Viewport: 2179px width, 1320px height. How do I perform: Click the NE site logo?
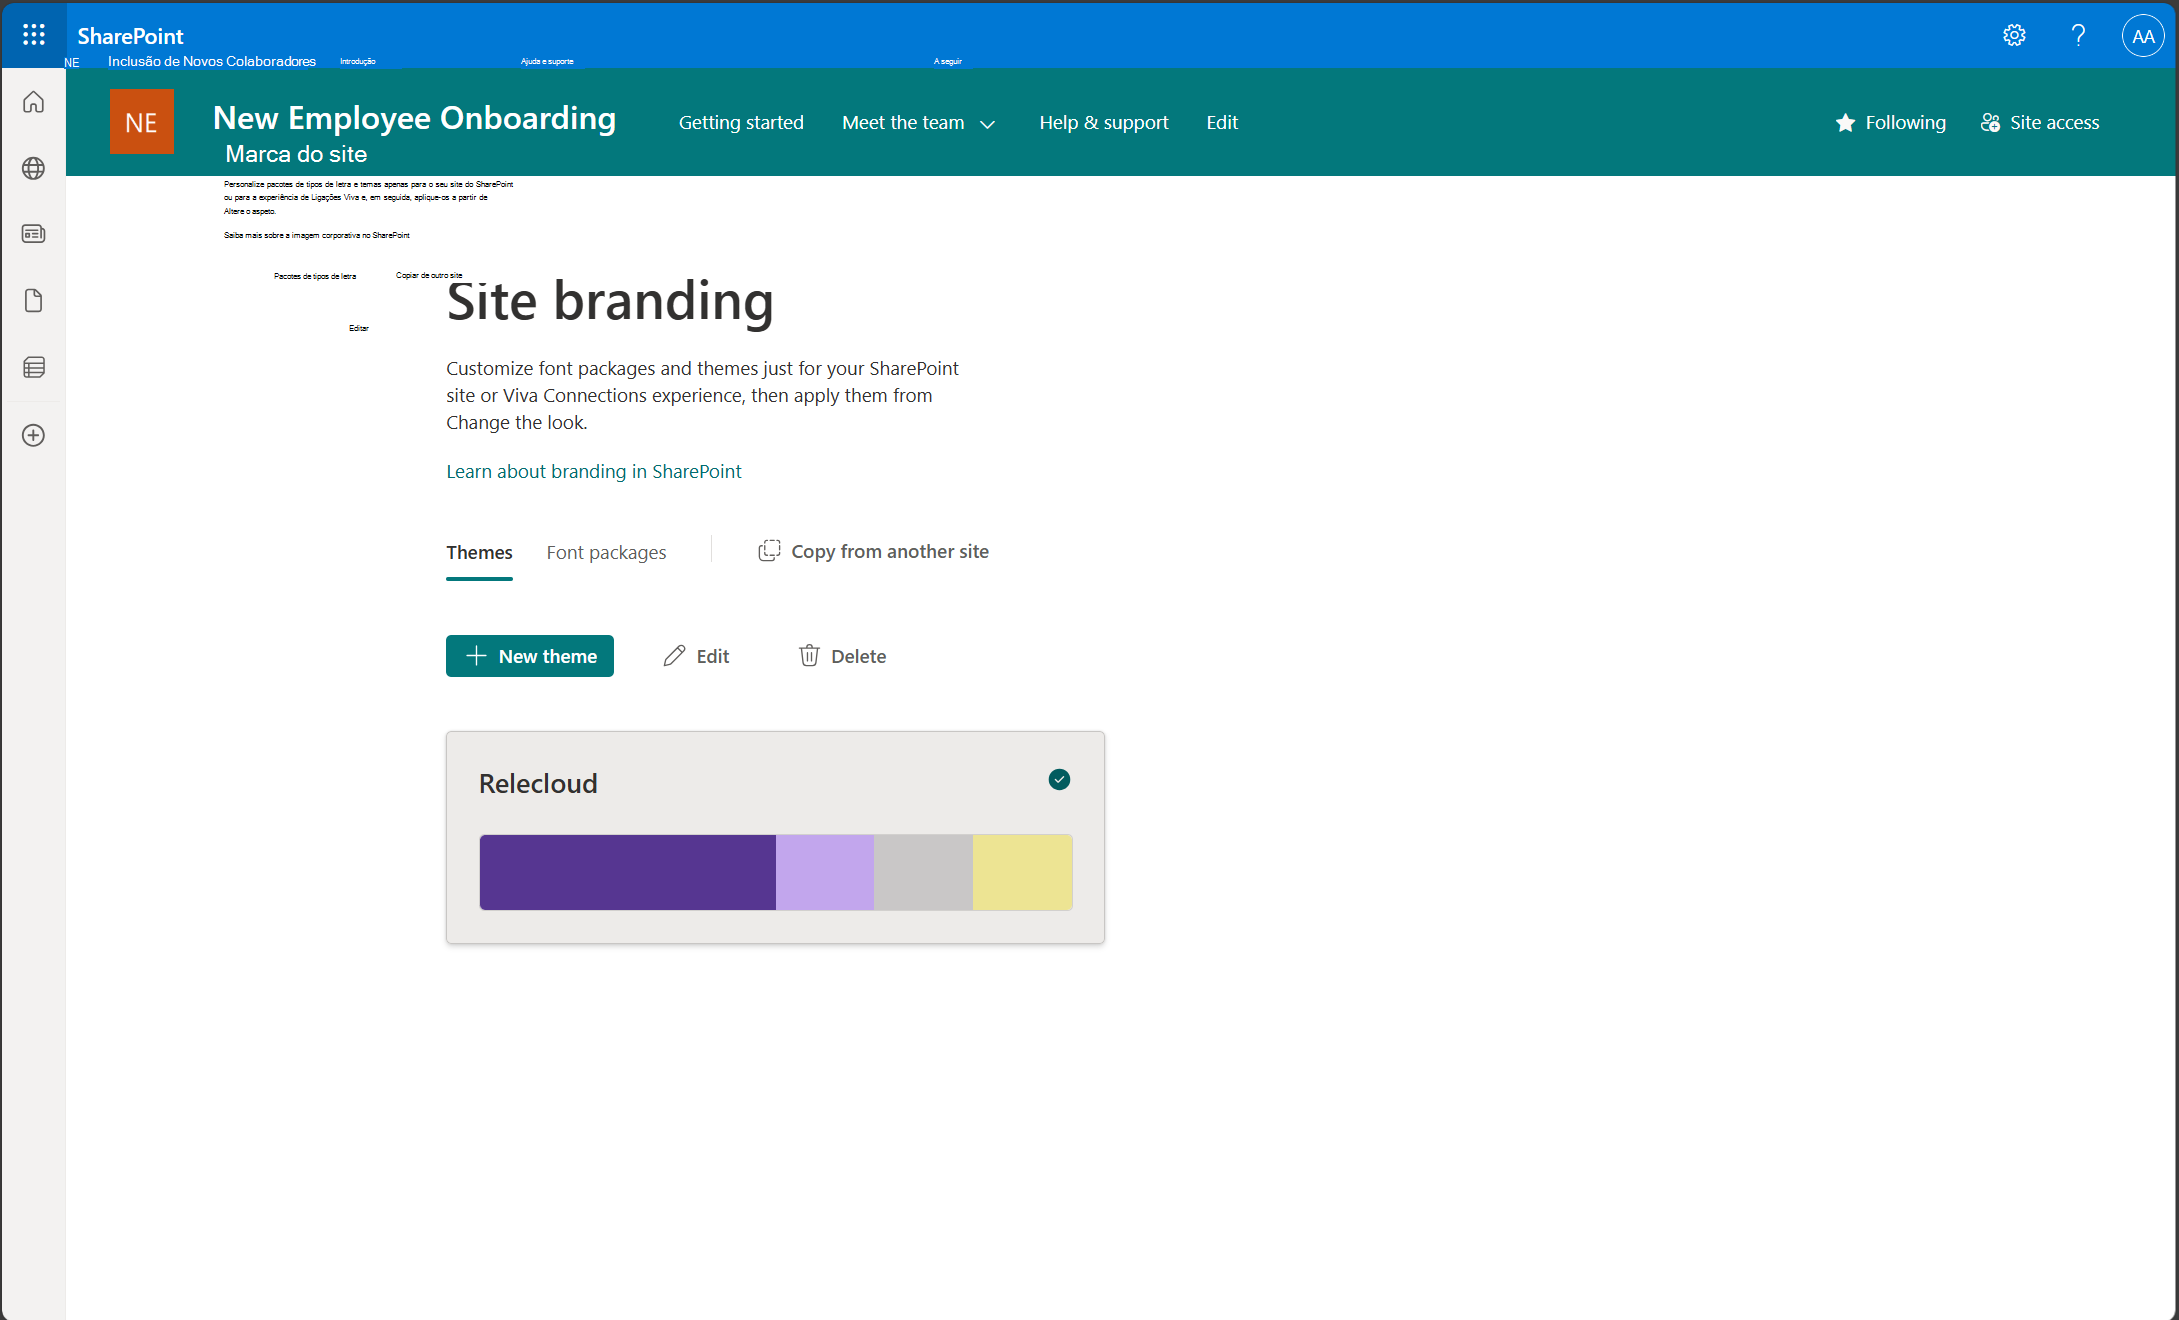[x=141, y=122]
